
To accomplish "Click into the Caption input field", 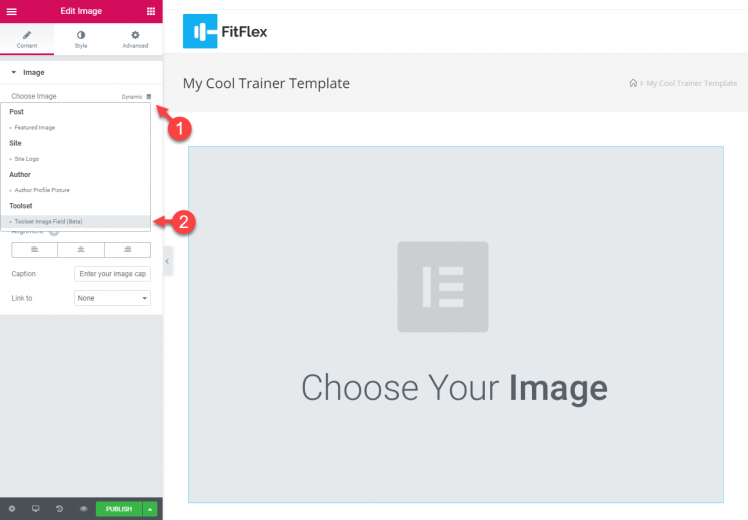I will (113, 274).
